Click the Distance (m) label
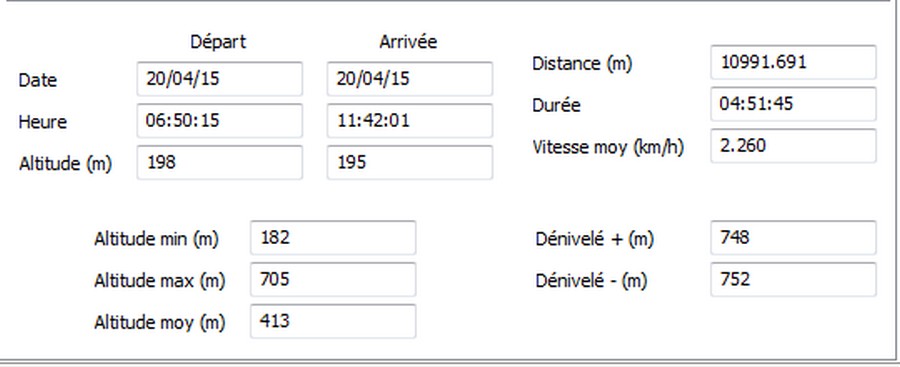Image resolution: width=900 pixels, height=367 pixels. [x=582, y=64]
